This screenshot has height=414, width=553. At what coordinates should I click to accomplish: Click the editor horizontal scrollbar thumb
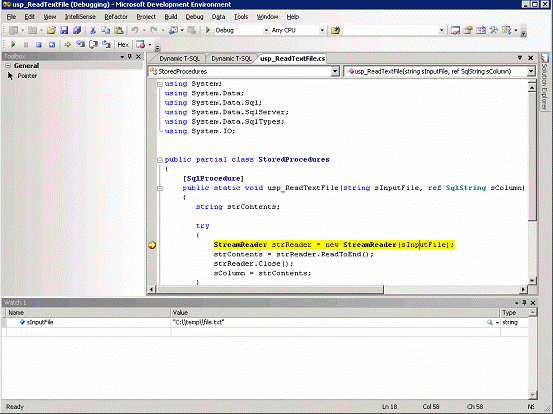tap(269, 290)
